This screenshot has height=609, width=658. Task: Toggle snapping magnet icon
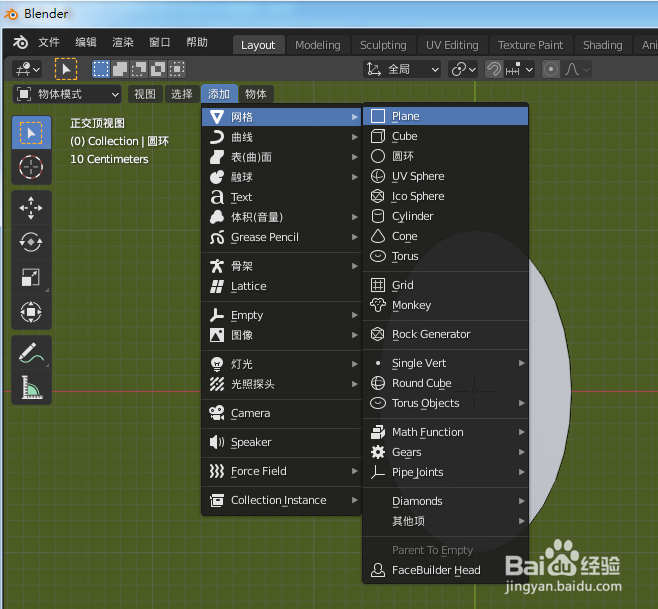(x=494, y=69)
